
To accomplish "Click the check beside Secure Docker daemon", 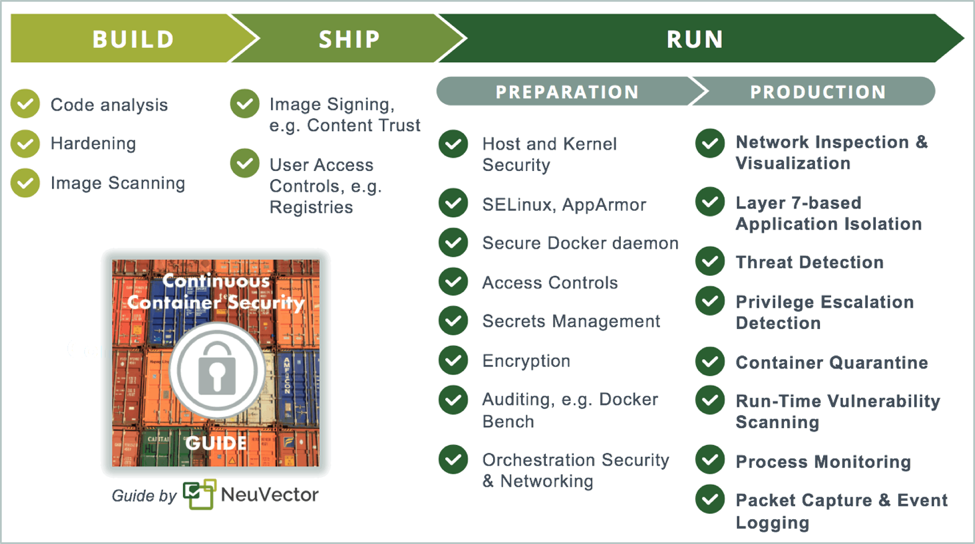I will [454, 243].
